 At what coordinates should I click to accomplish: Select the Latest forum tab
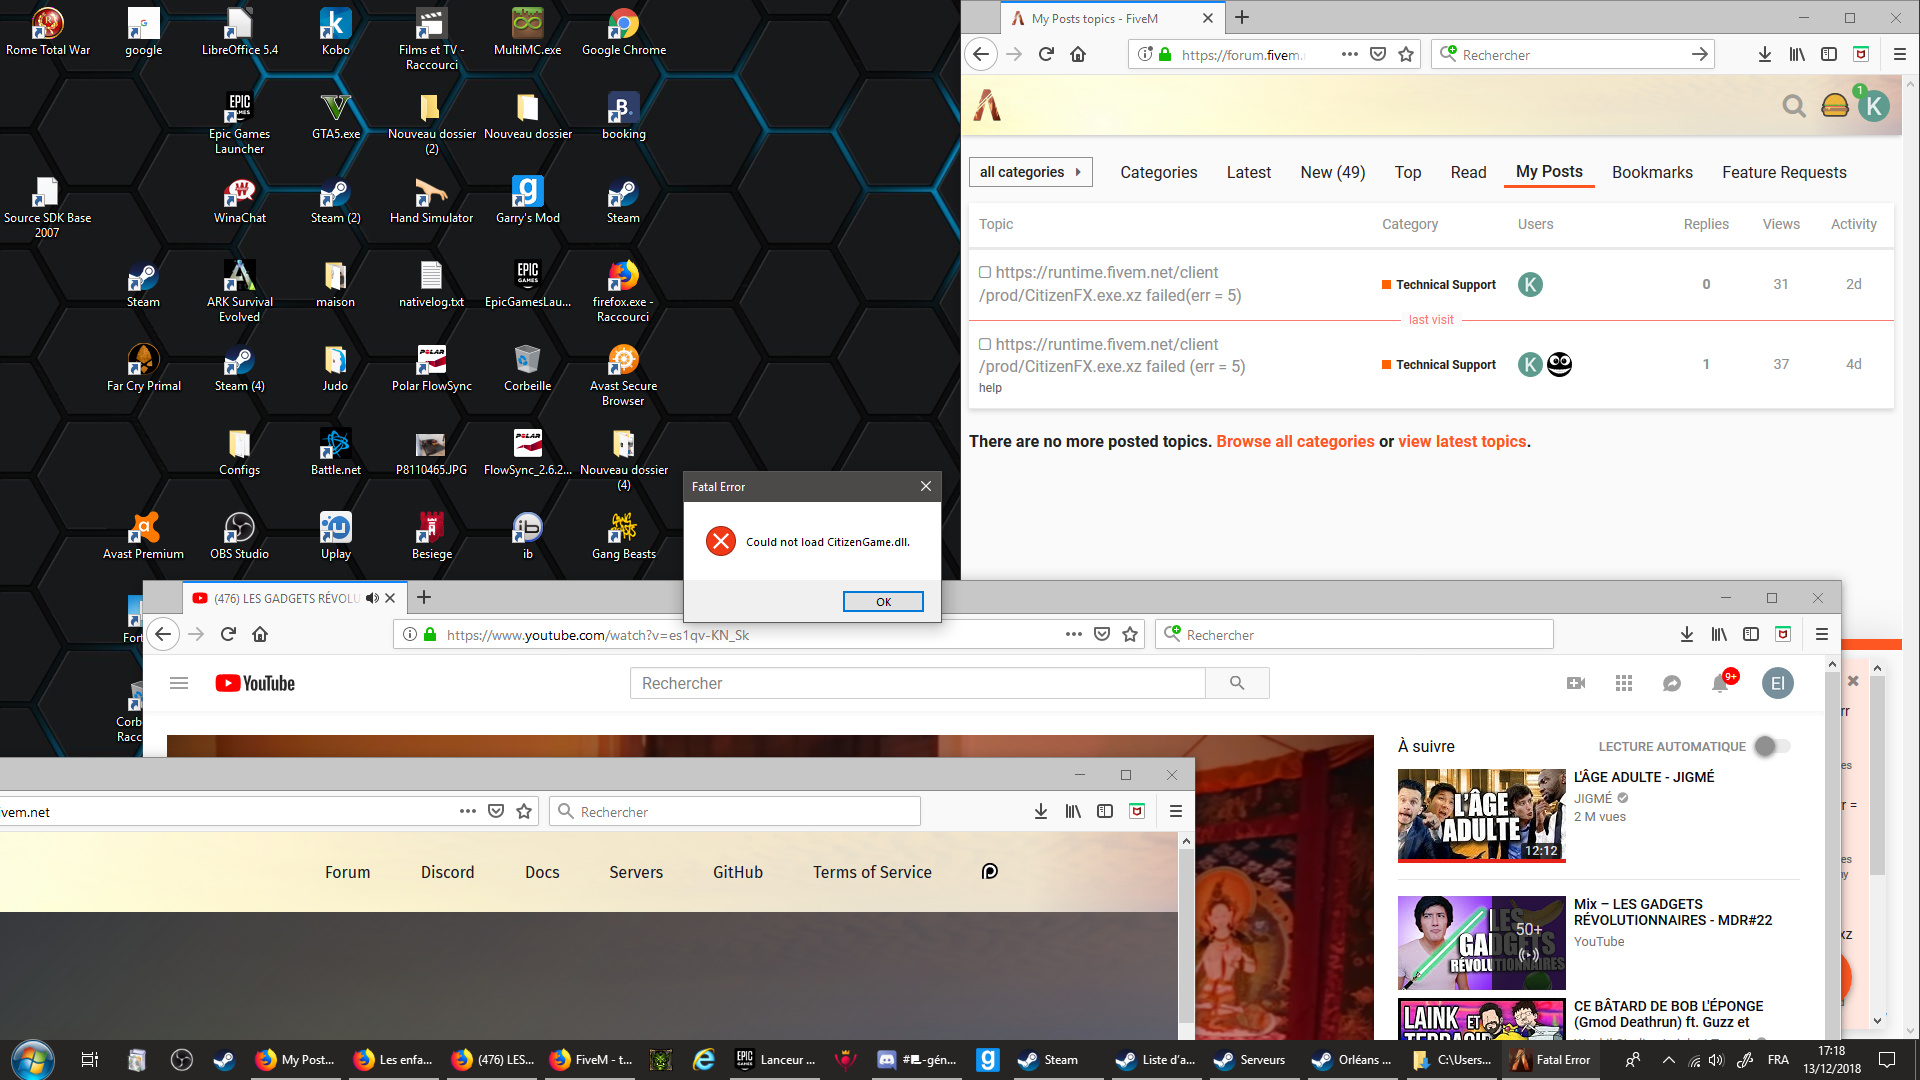[1248, 172]
